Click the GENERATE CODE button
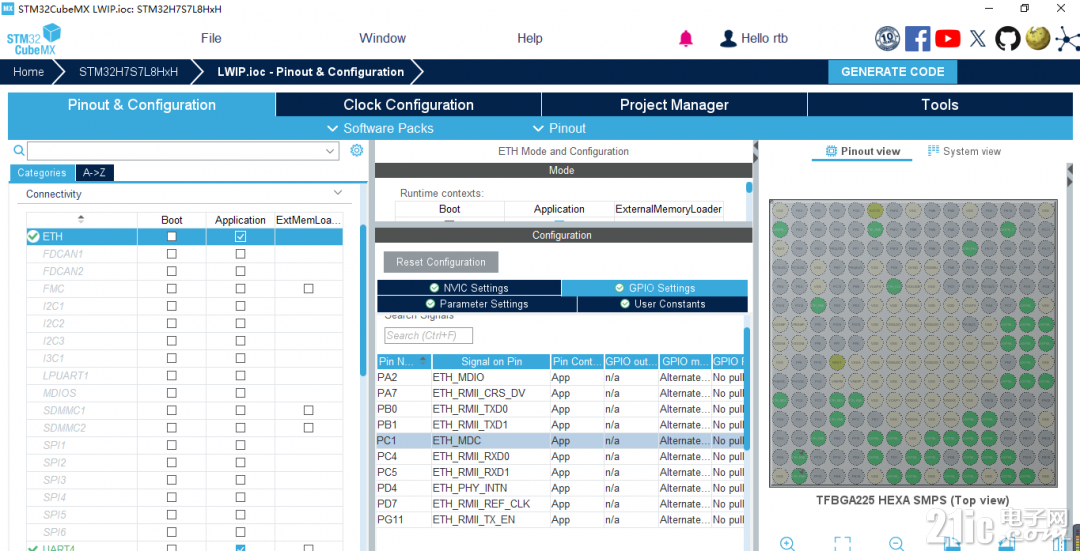The image size is (1080, 551). point(893,72)
